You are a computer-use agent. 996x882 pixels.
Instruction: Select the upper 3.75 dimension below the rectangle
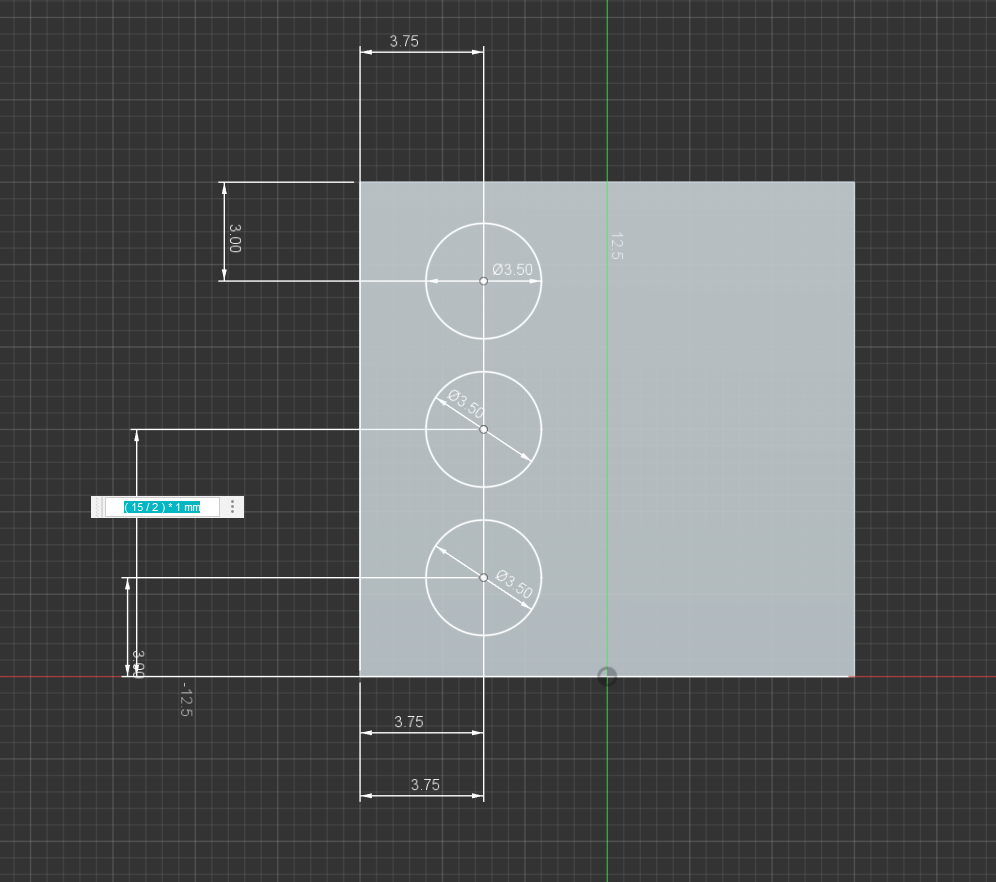click(x=408, y=722)
